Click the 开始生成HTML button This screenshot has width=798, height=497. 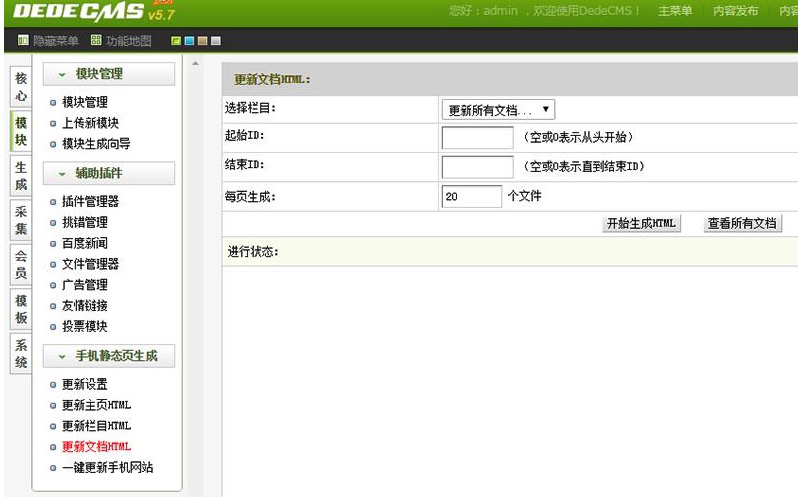(x=641, y=224)
